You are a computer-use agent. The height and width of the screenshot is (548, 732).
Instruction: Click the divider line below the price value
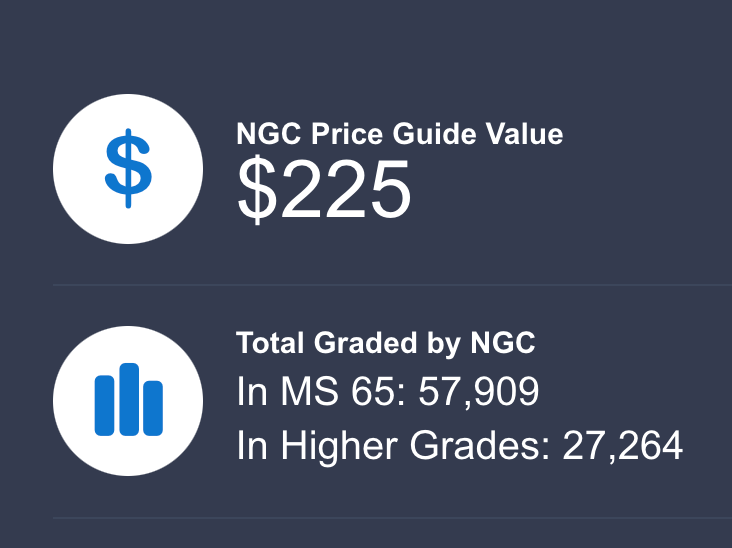coord(392,285)
